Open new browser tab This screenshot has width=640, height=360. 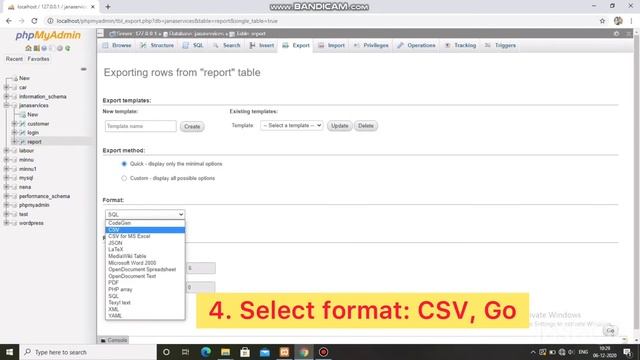click(x=108, y=7)
